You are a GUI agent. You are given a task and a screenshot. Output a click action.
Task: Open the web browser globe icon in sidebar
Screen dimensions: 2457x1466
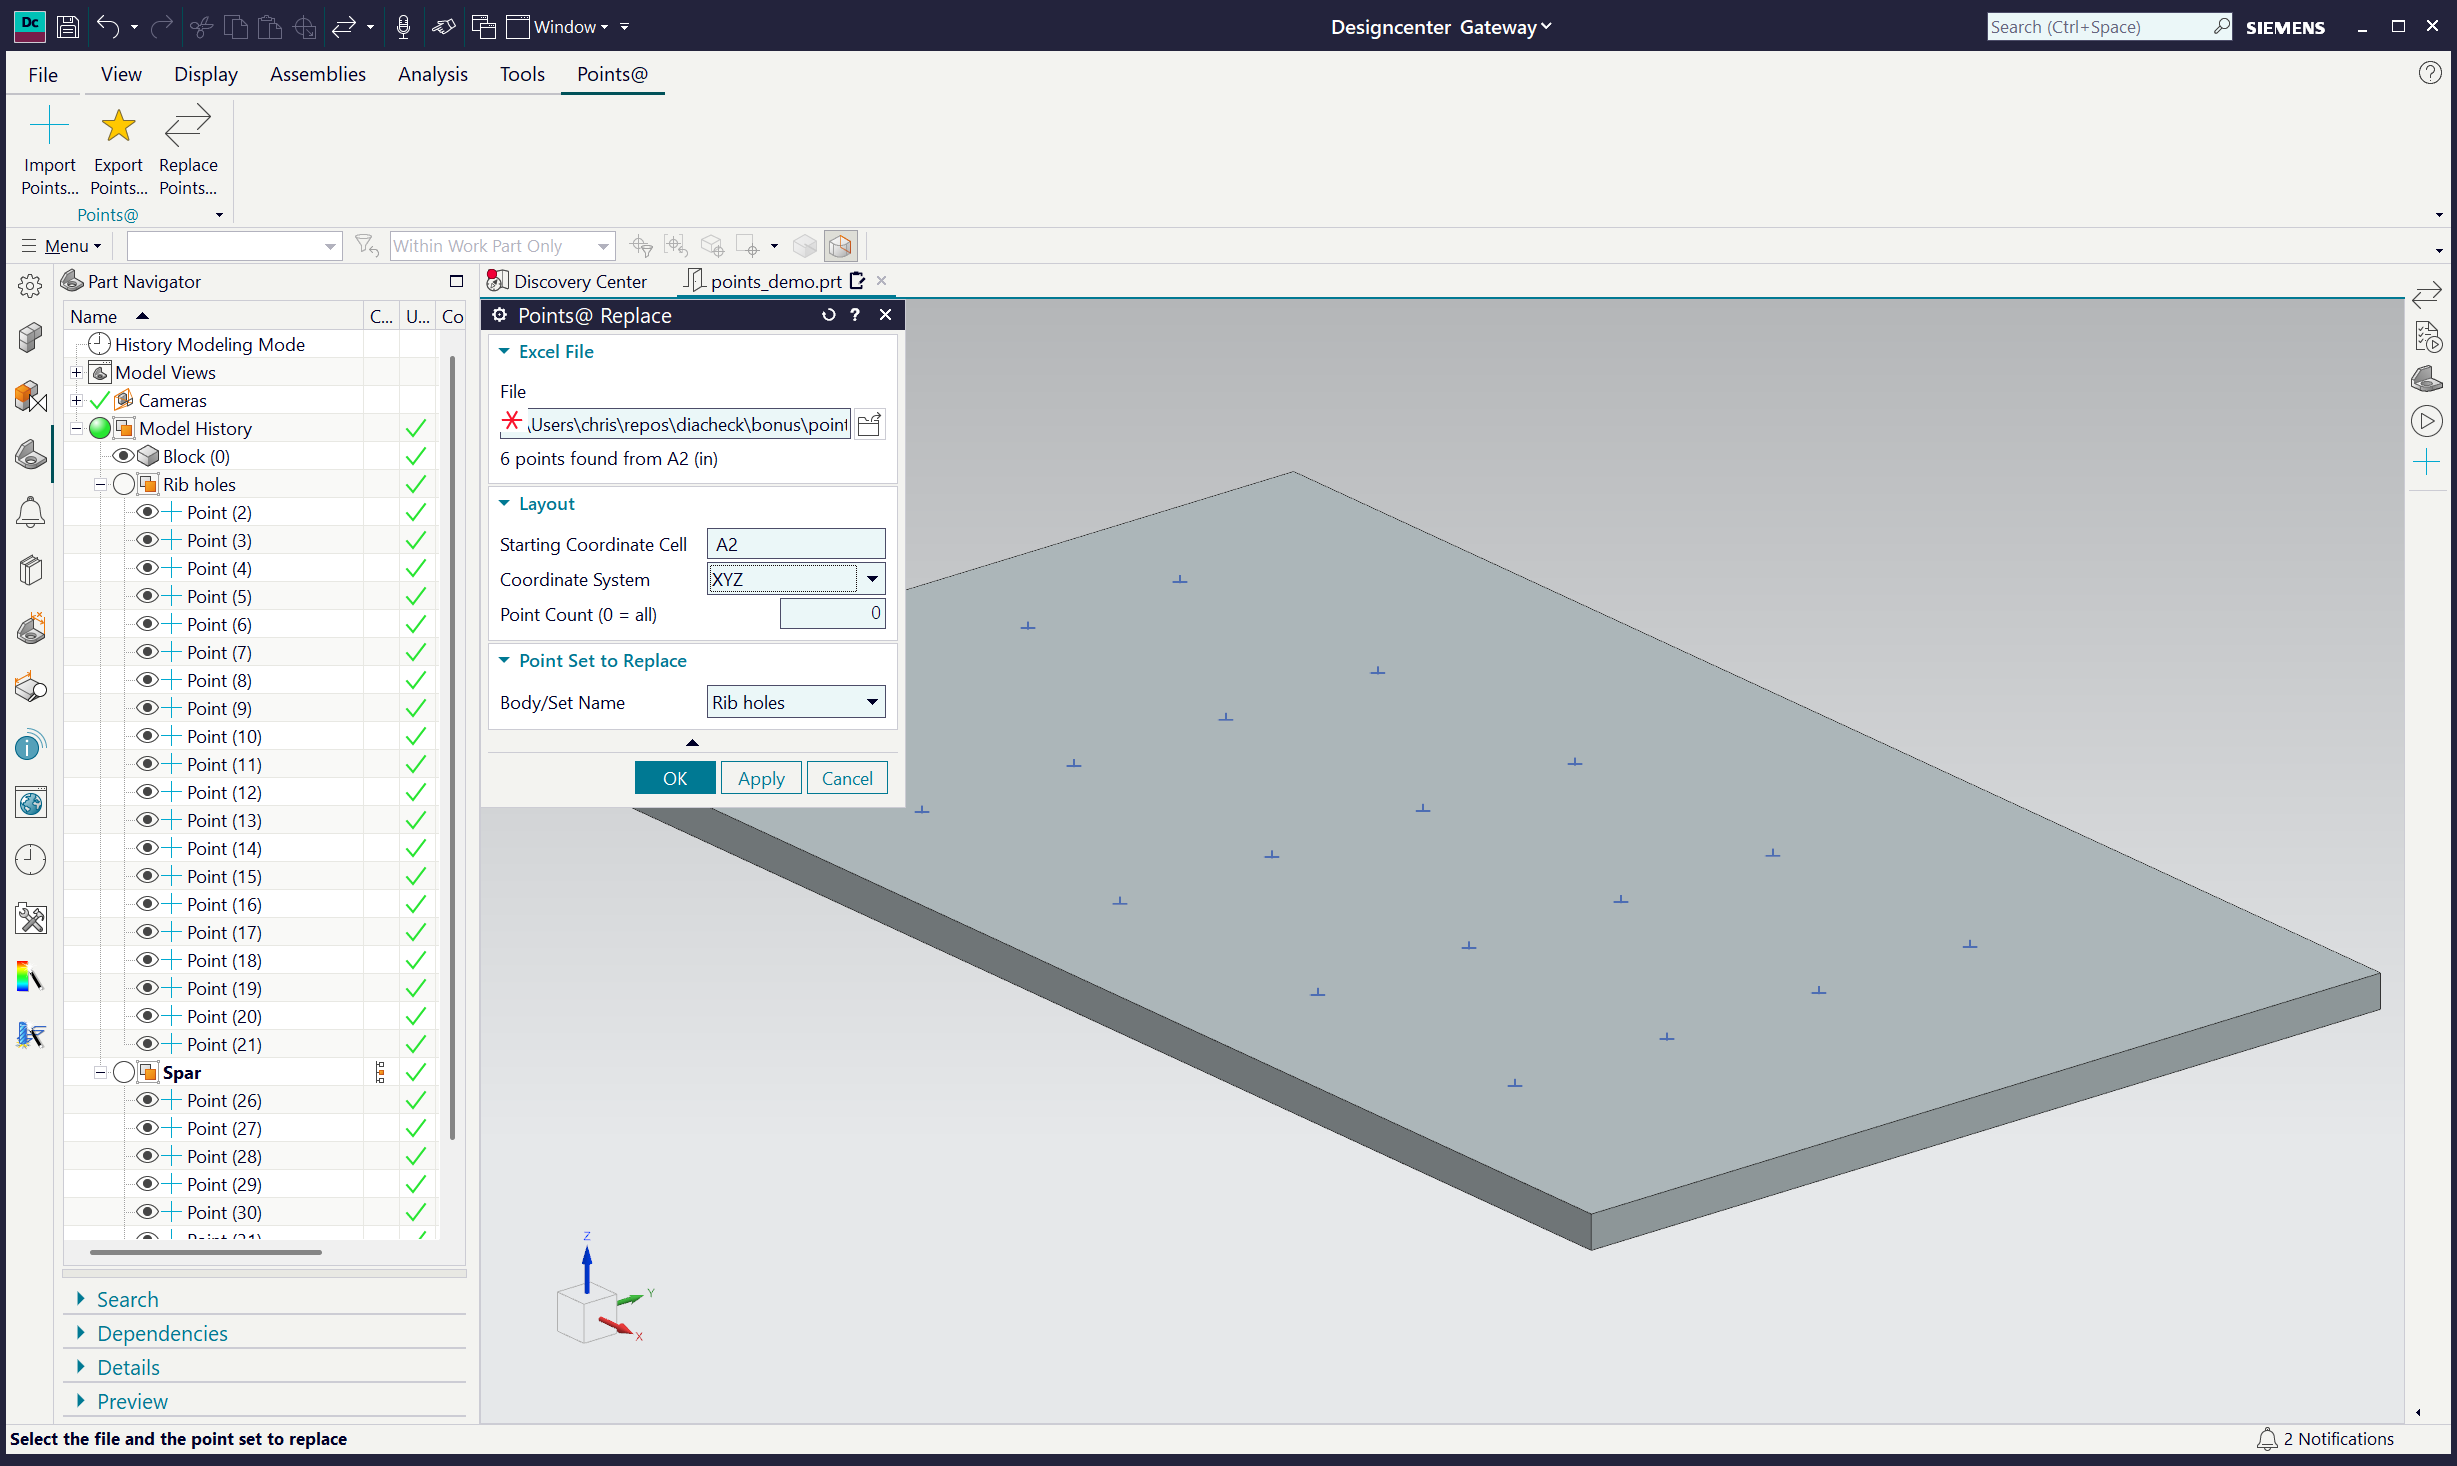click(30, 802)
